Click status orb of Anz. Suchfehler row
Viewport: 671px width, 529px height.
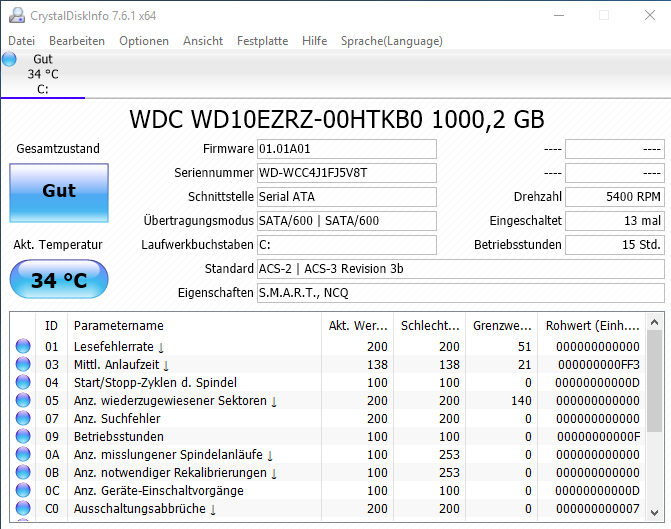pos(23,418)
